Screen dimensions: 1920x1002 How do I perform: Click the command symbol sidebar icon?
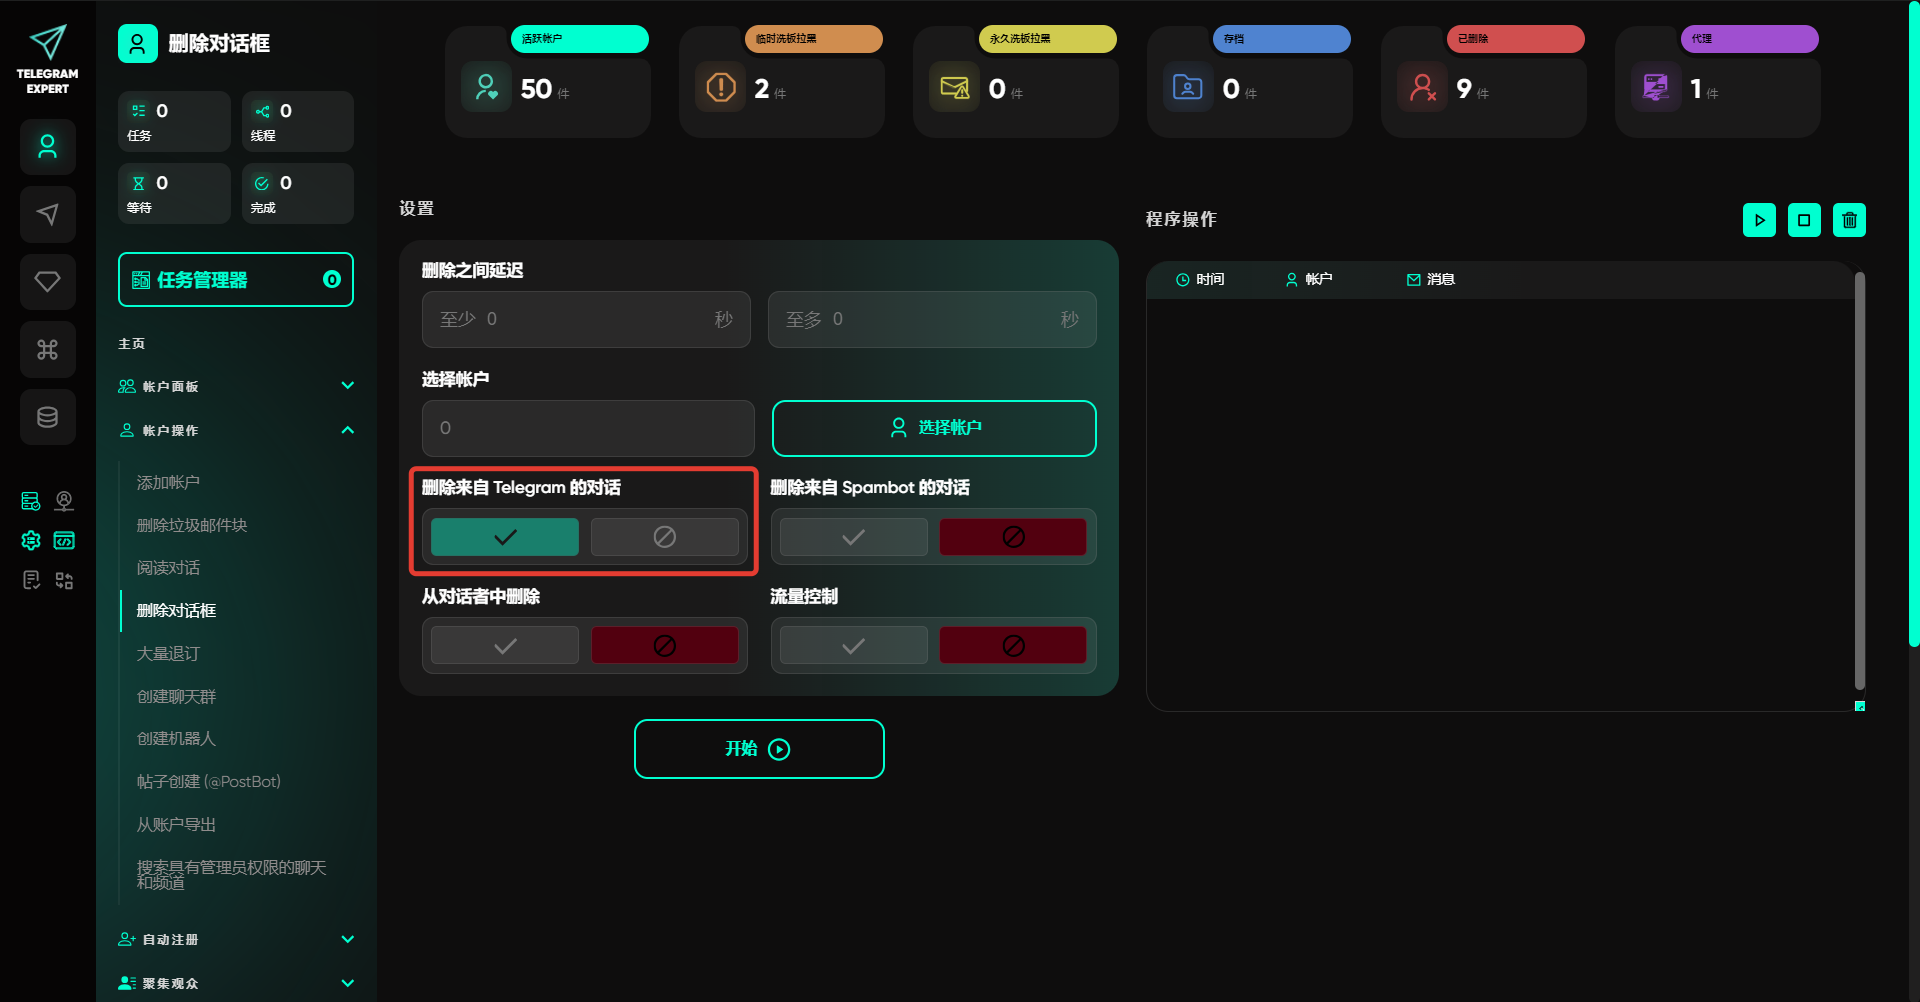(47, 349)
